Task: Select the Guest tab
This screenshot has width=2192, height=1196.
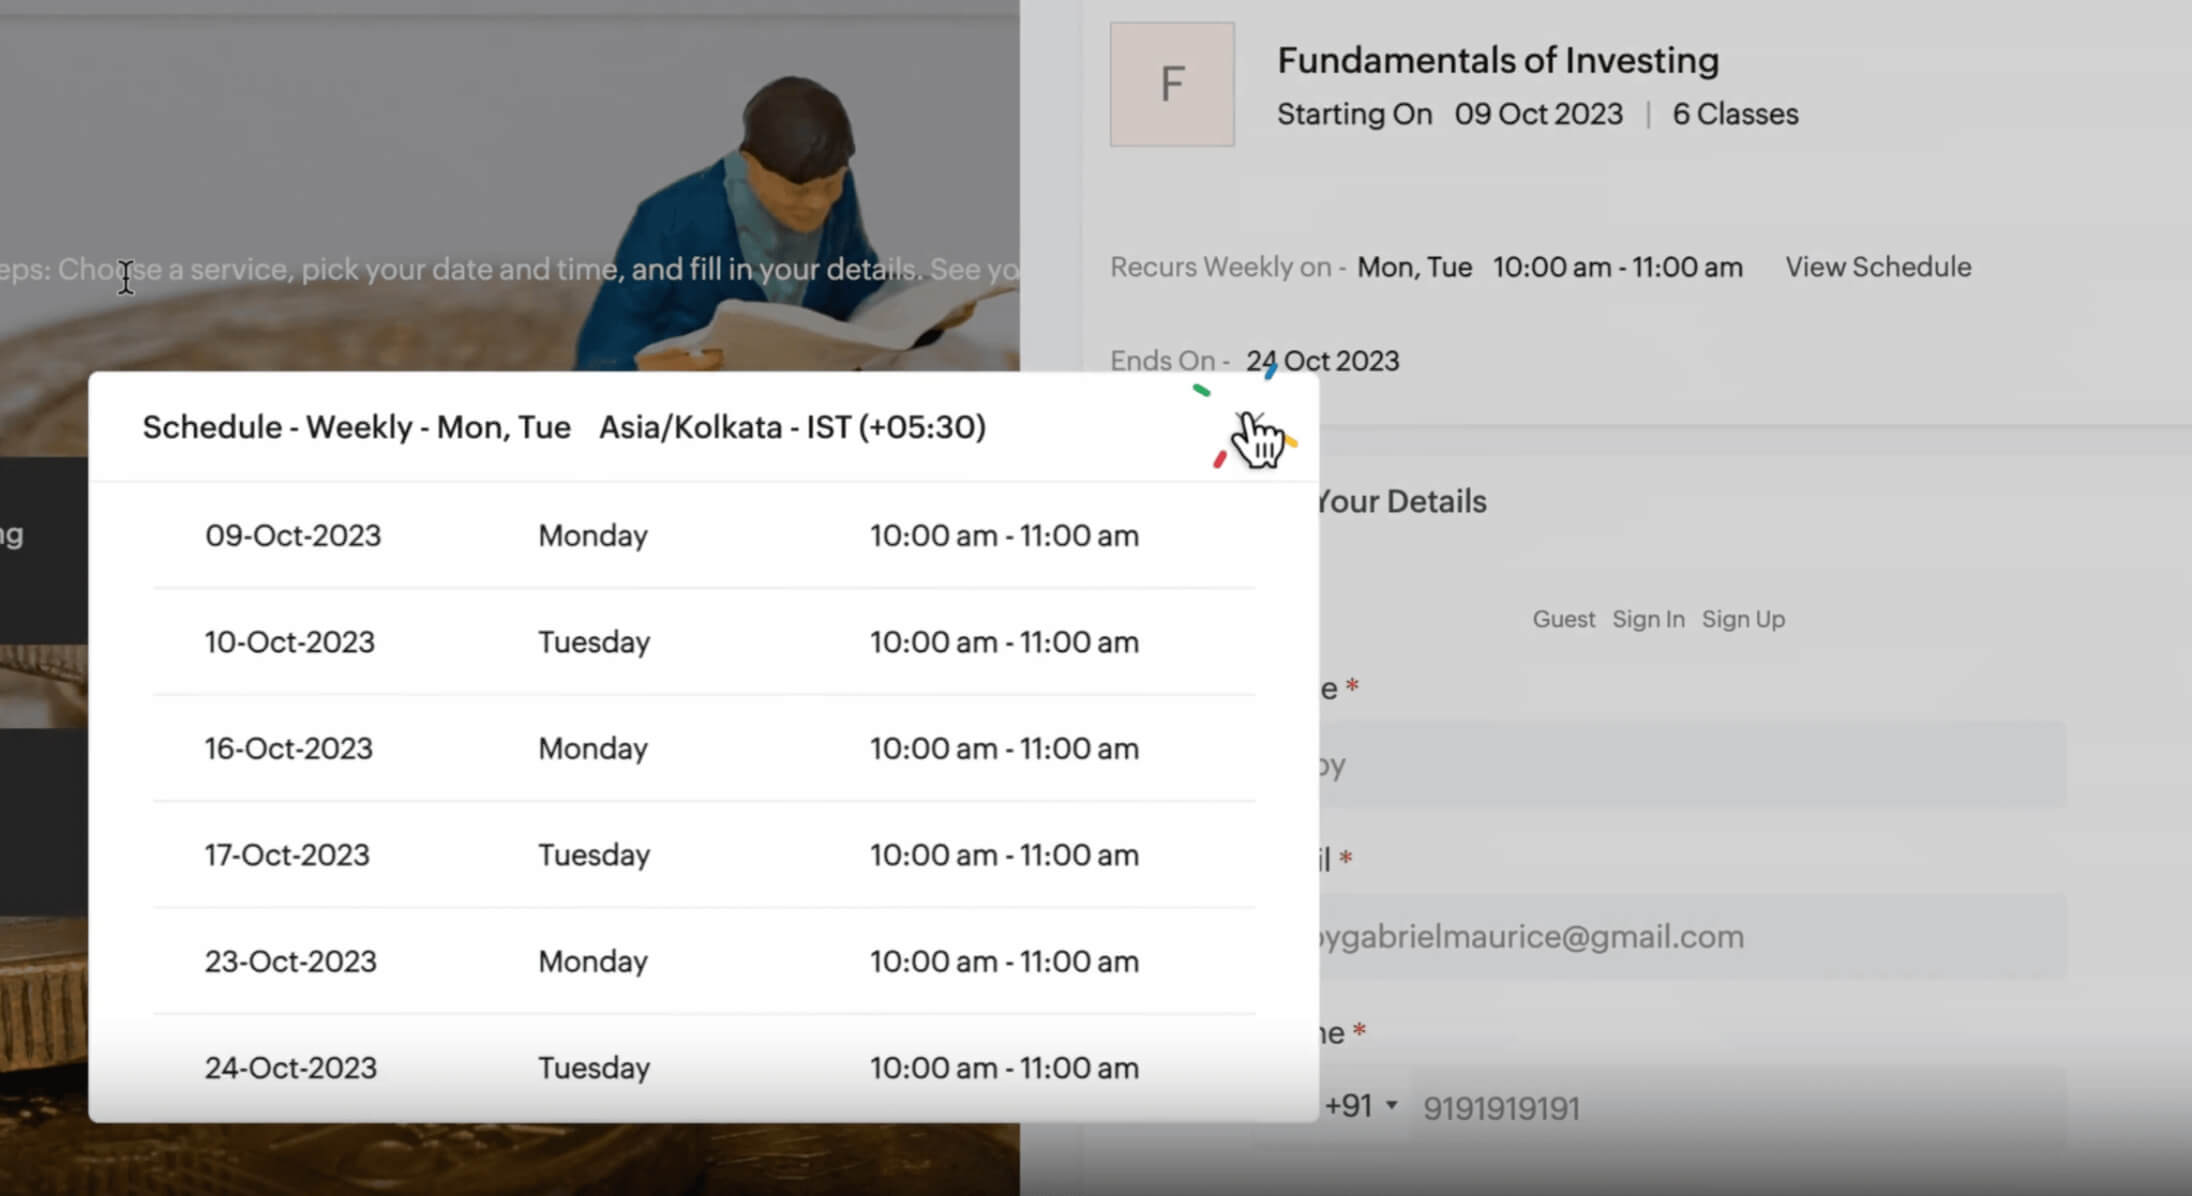Action: [x=1563, y=619]
